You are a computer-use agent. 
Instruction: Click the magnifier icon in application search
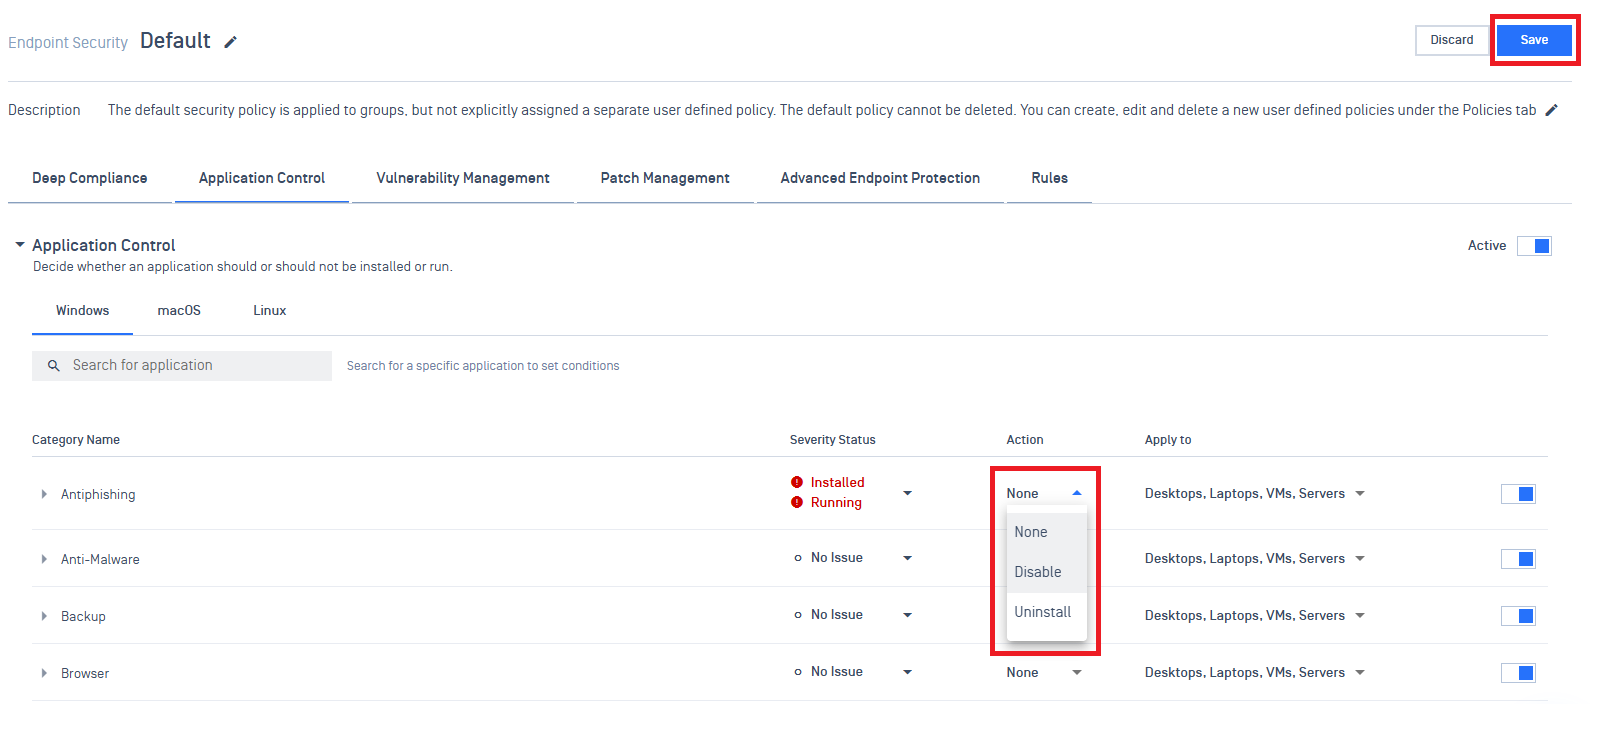pyautogui.click(x=54, y=366)
